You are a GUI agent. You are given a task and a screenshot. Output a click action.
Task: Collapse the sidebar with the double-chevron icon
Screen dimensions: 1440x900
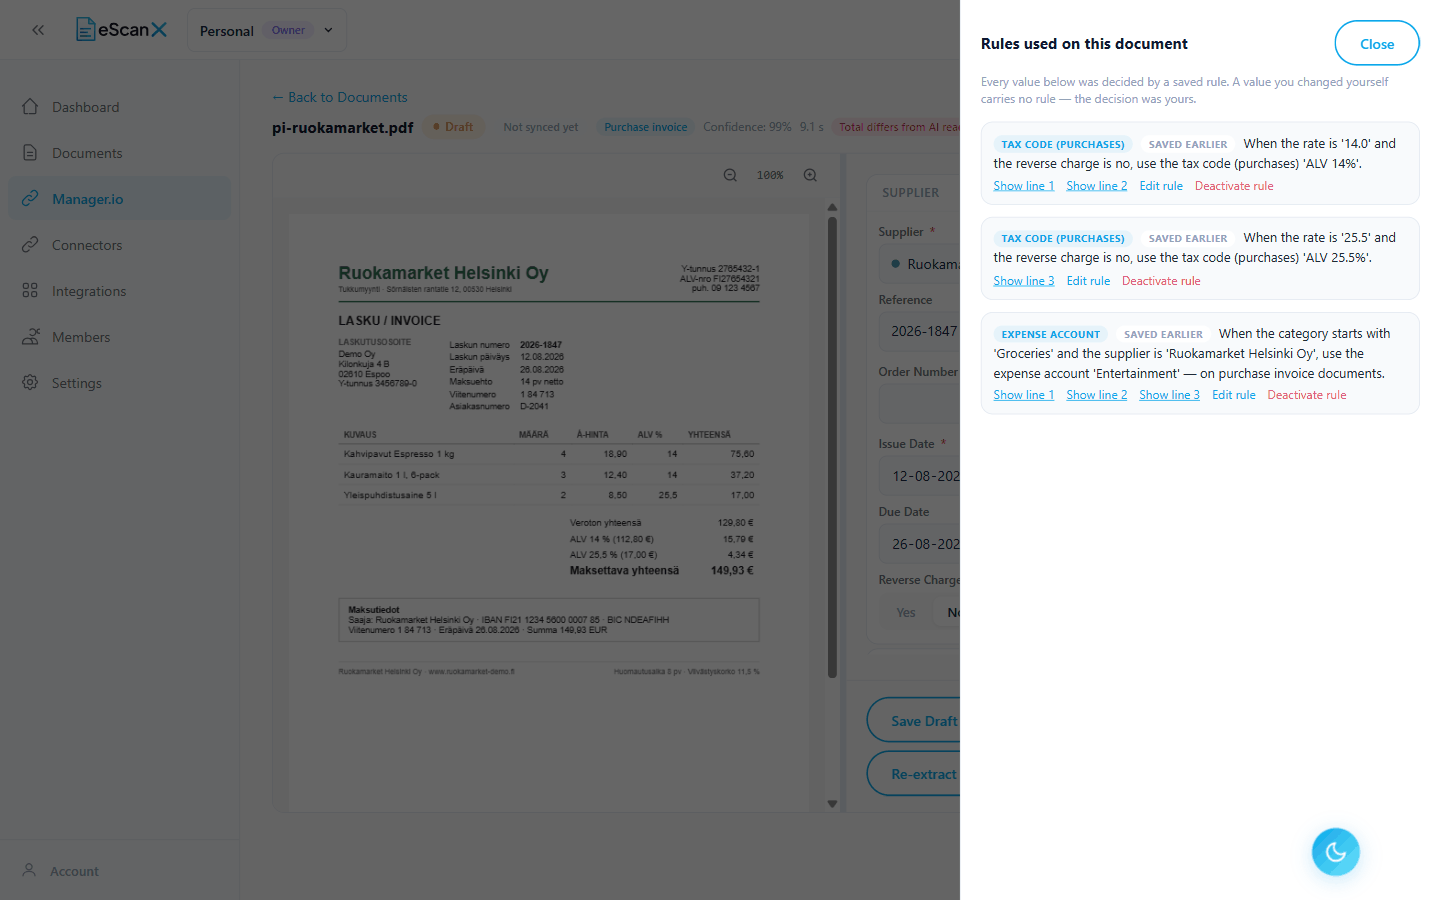pos(38,30)
